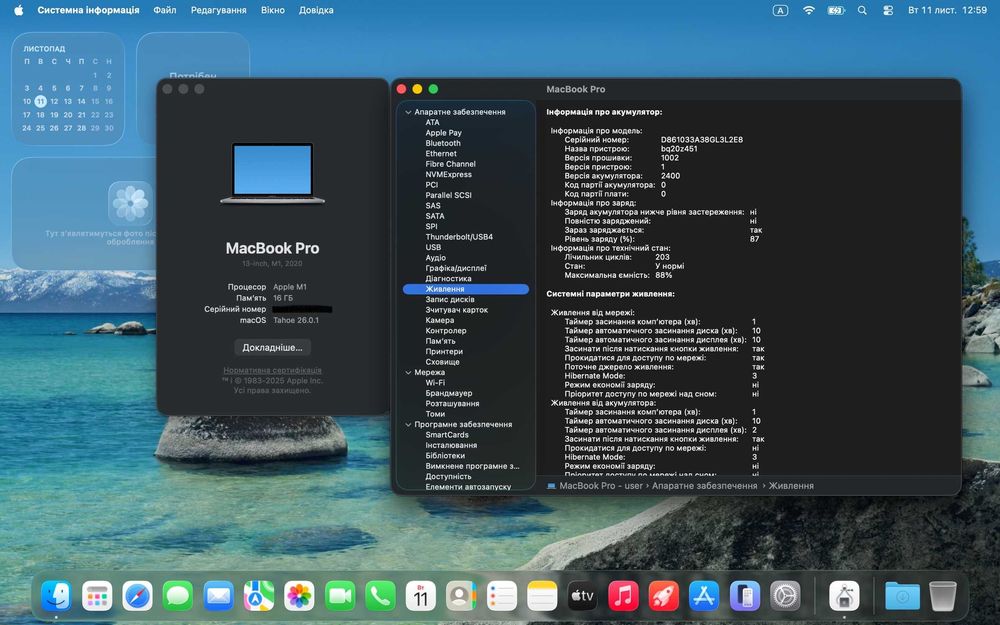Select the Живлення row in the sidebar

(466, 289)
